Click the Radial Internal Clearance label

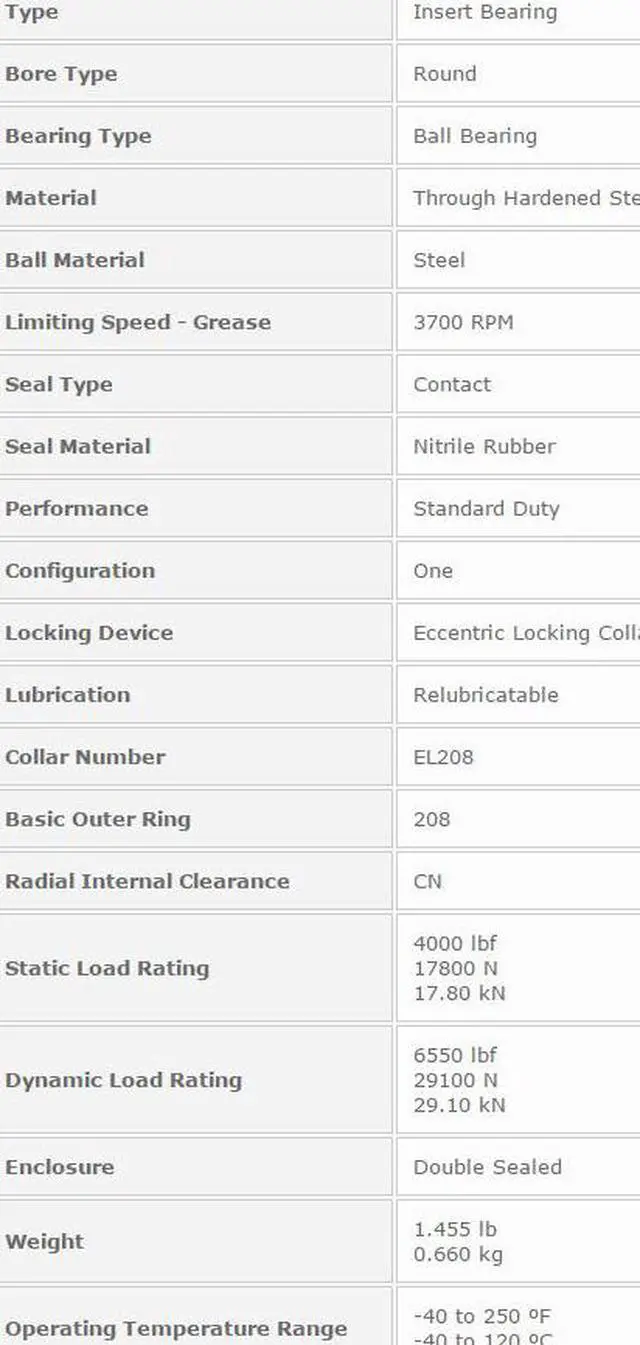point(147,881)
